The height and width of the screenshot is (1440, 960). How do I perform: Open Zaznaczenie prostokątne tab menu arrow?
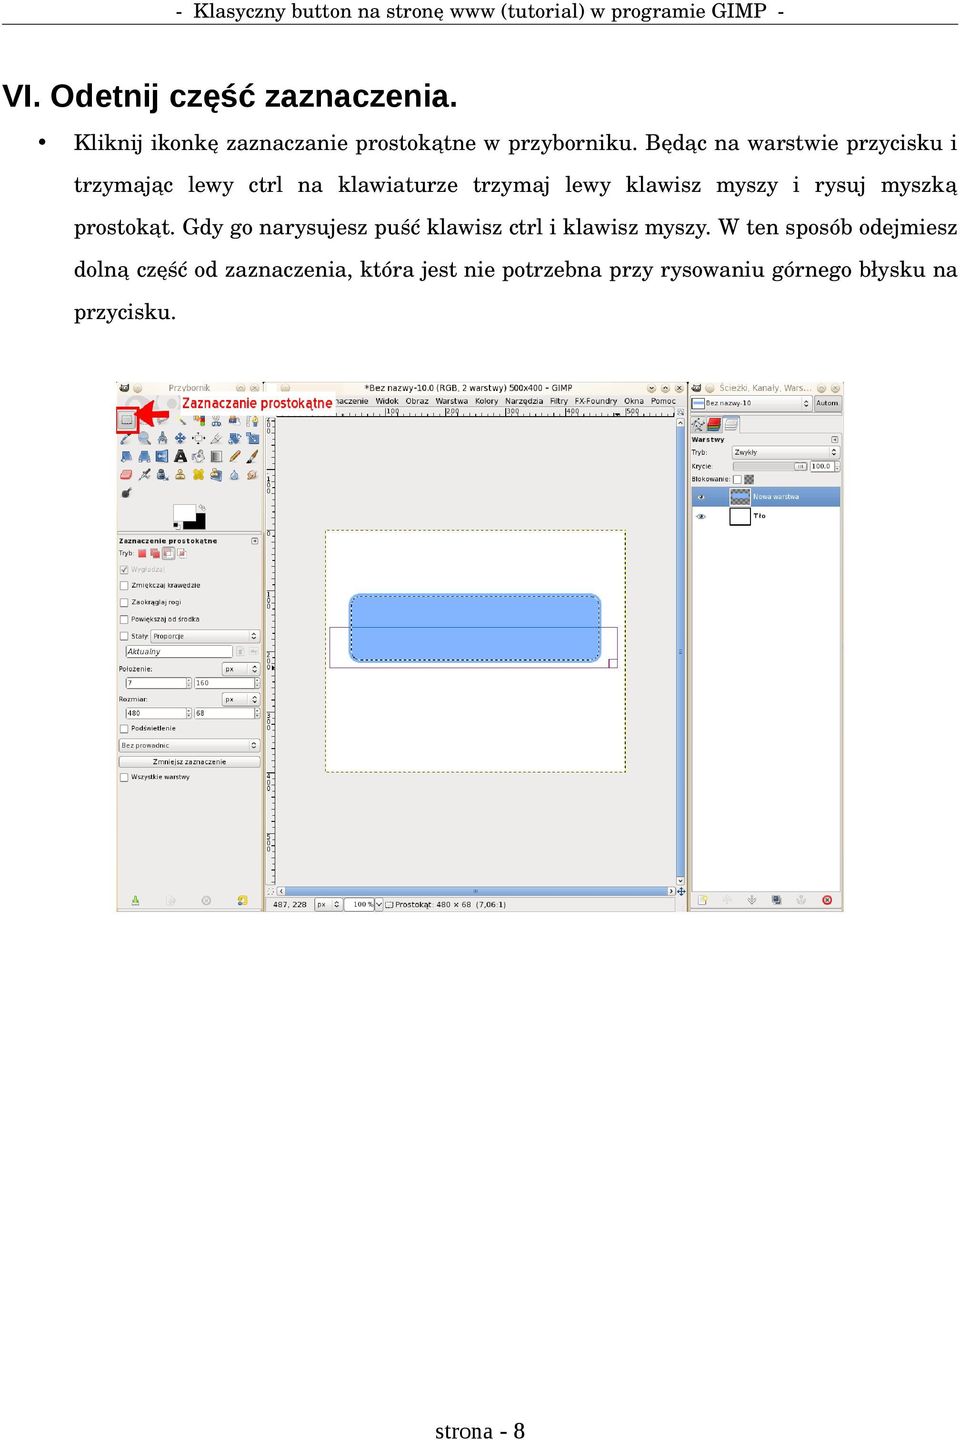pos(255,541)
